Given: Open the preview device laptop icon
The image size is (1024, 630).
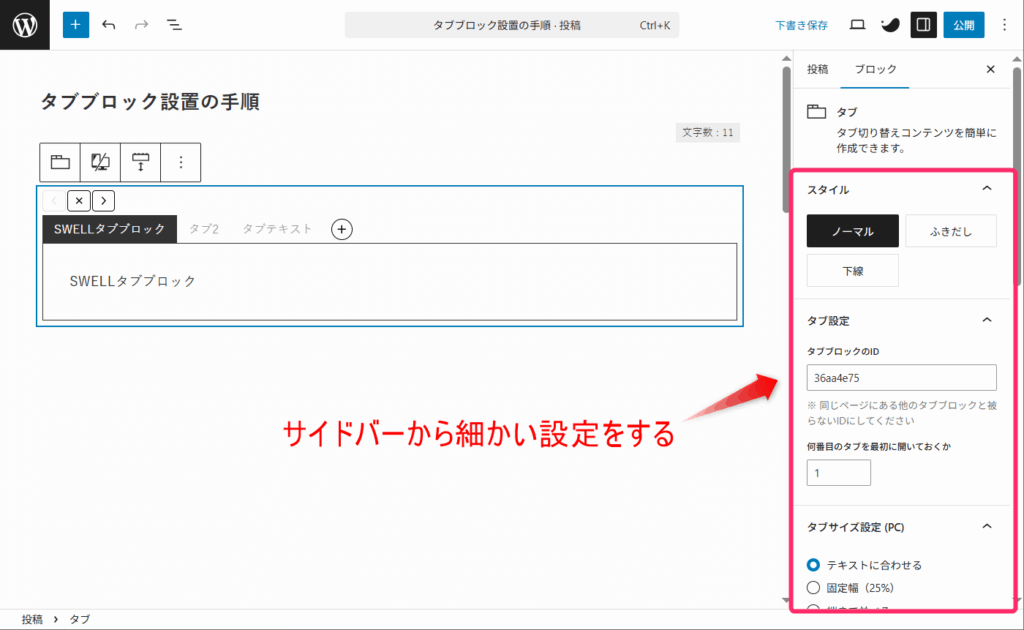Looking at the screenshot, I should 857,25.
